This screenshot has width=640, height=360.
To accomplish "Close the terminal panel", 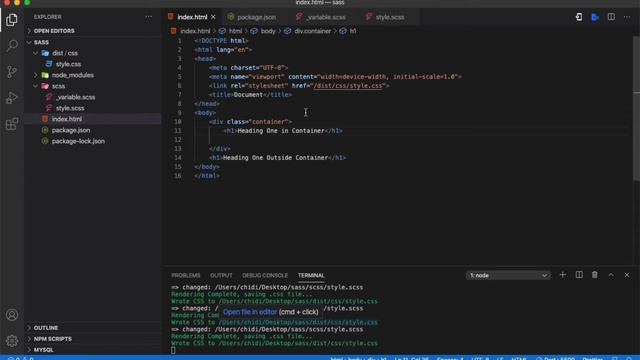I will [627, 275].
